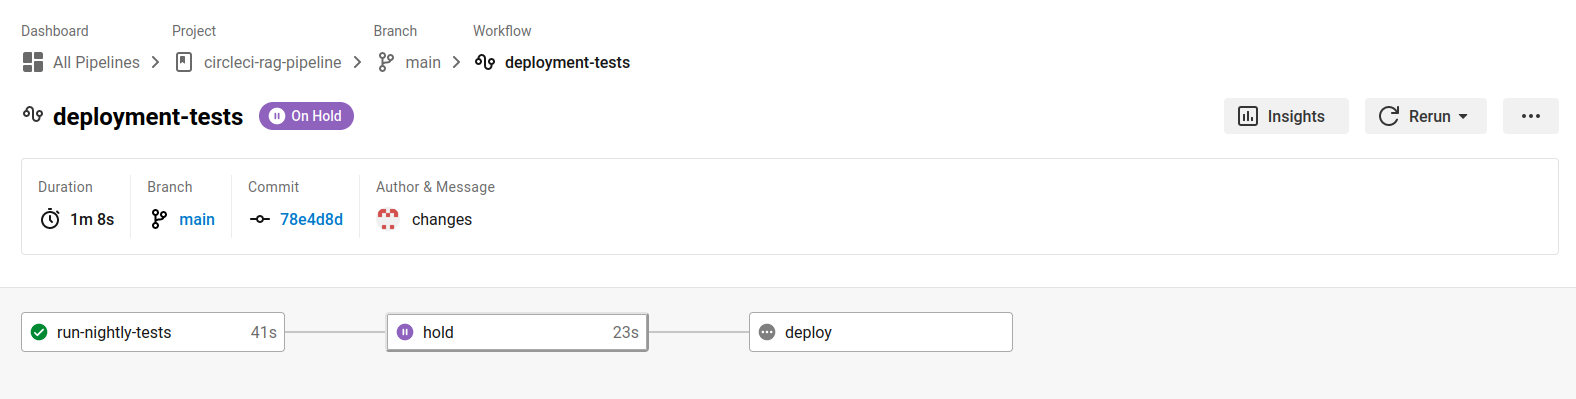1576x399 pixels.
Task: Go to All Pipelines breadcrumb
Action: (96, 62)
